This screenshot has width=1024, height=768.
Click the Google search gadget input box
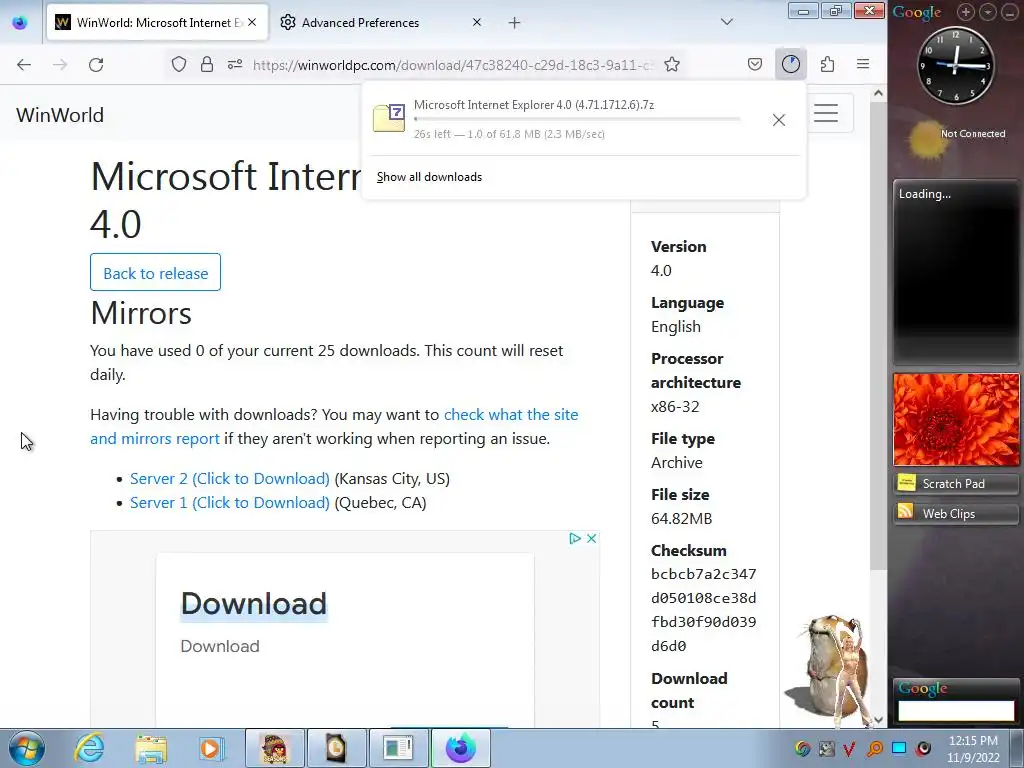point(956,711)
